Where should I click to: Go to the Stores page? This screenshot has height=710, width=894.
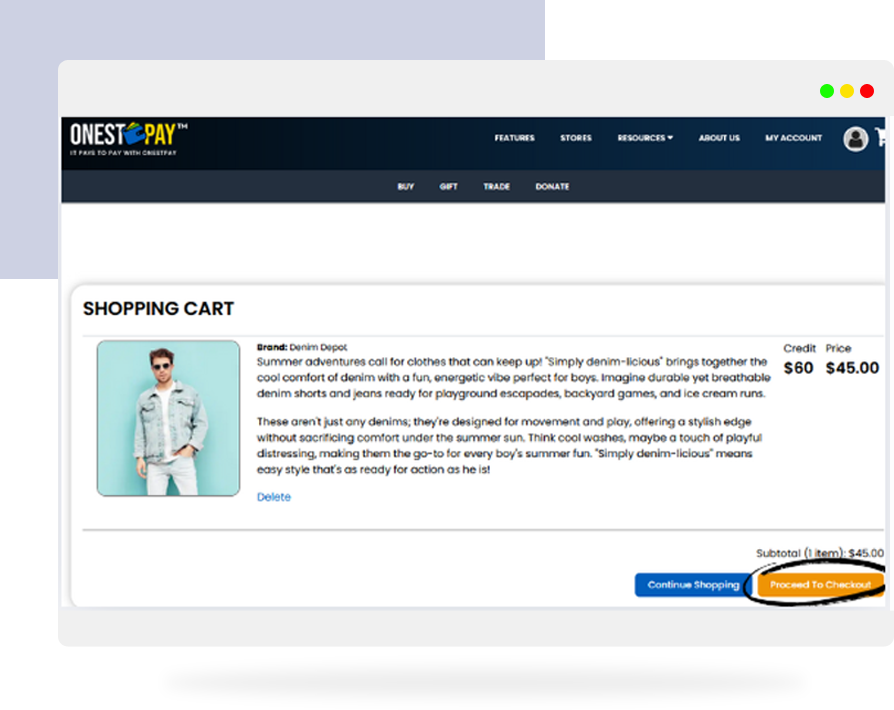point(576,138)
